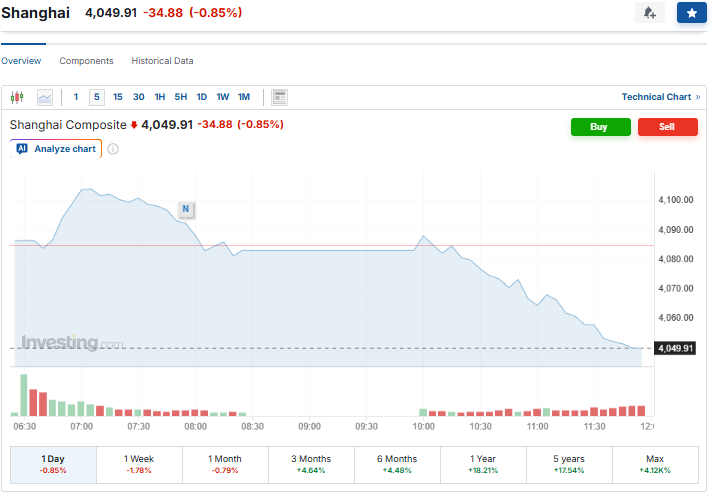Select the 1 Year range
717x494 pixels.
click(x=483, y=465)
